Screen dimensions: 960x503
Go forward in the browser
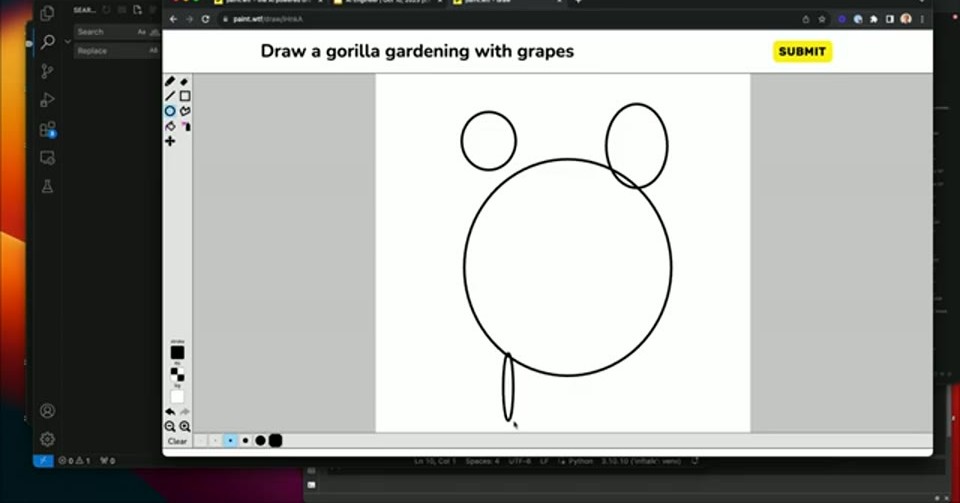tap(189, 19)
